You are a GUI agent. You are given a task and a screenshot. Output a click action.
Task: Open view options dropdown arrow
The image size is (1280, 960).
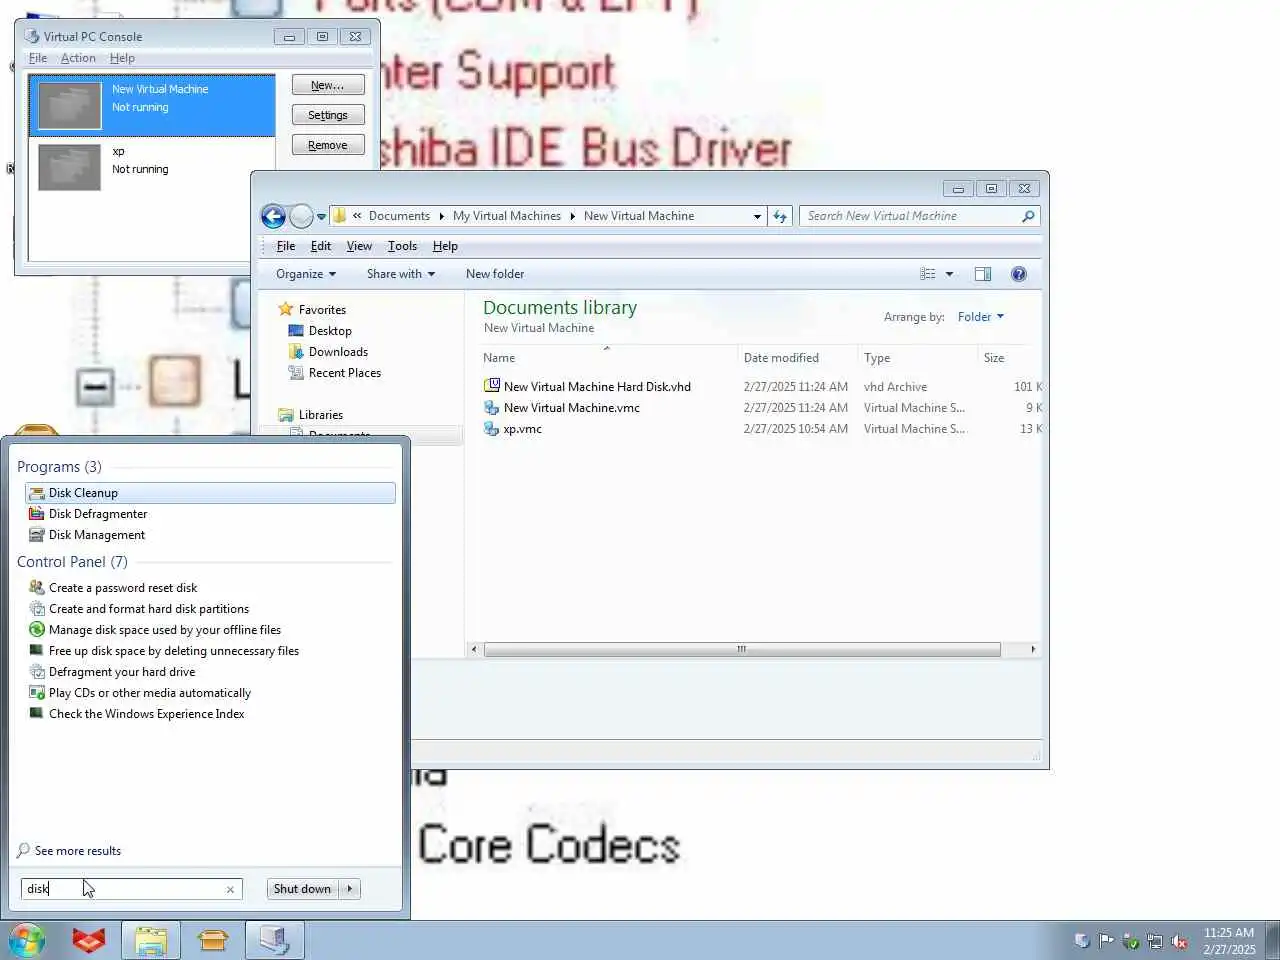pyautogui.click(x=949, y=274)
